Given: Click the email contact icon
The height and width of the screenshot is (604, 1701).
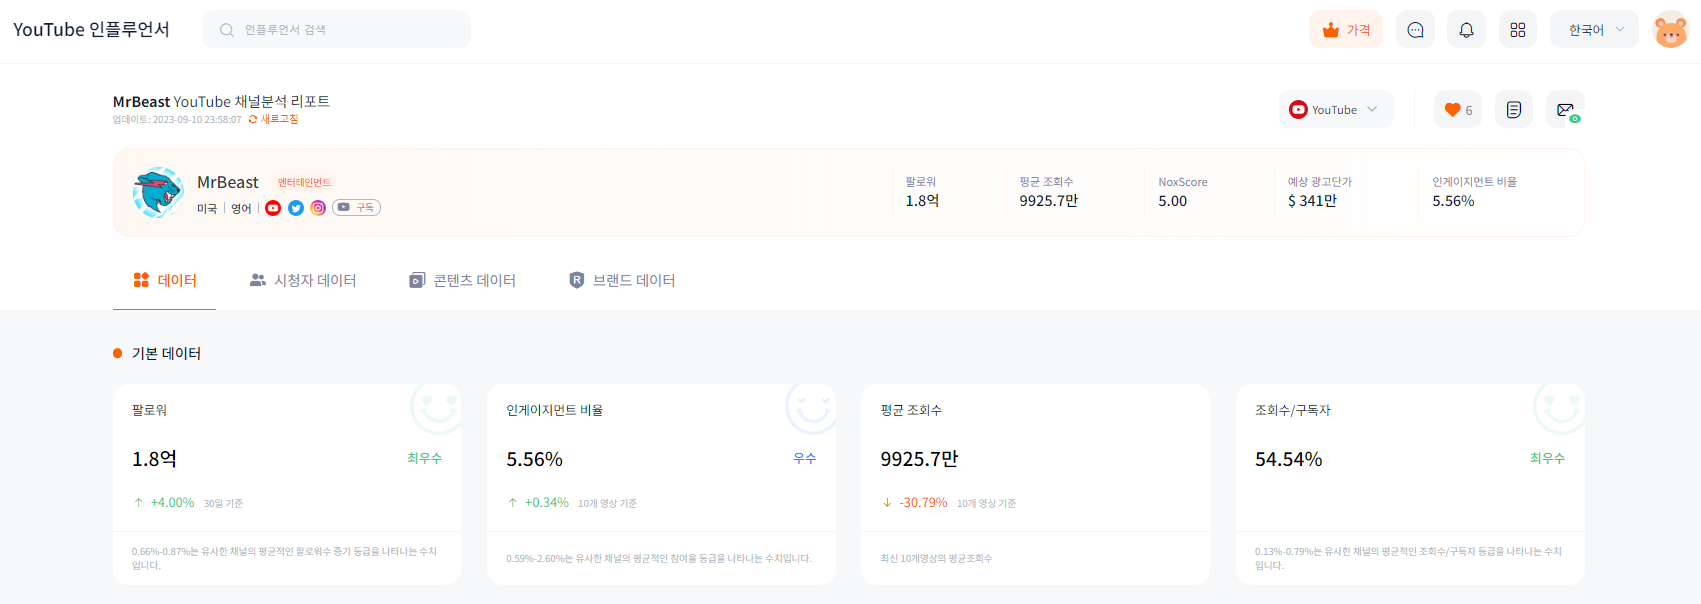Looking at the screenshot, I should pyautogui.click(x=1565, y=110).
